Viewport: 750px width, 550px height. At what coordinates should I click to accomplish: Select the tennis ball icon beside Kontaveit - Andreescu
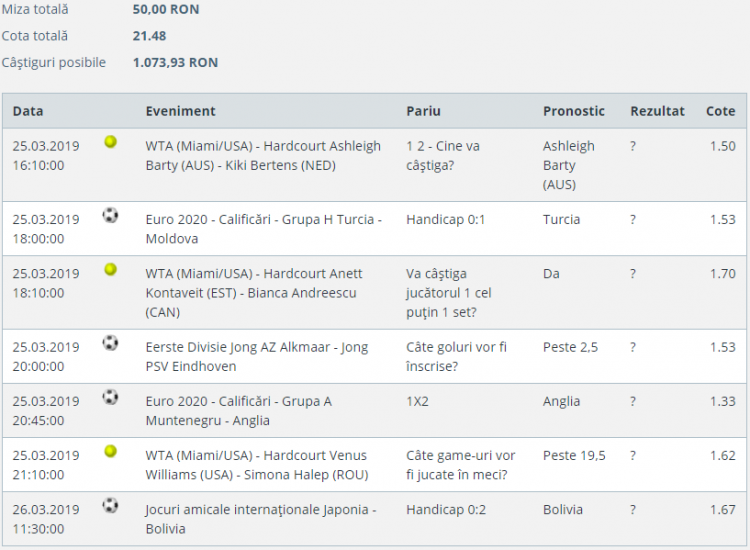pyautogui.click(x=110, y=270)
